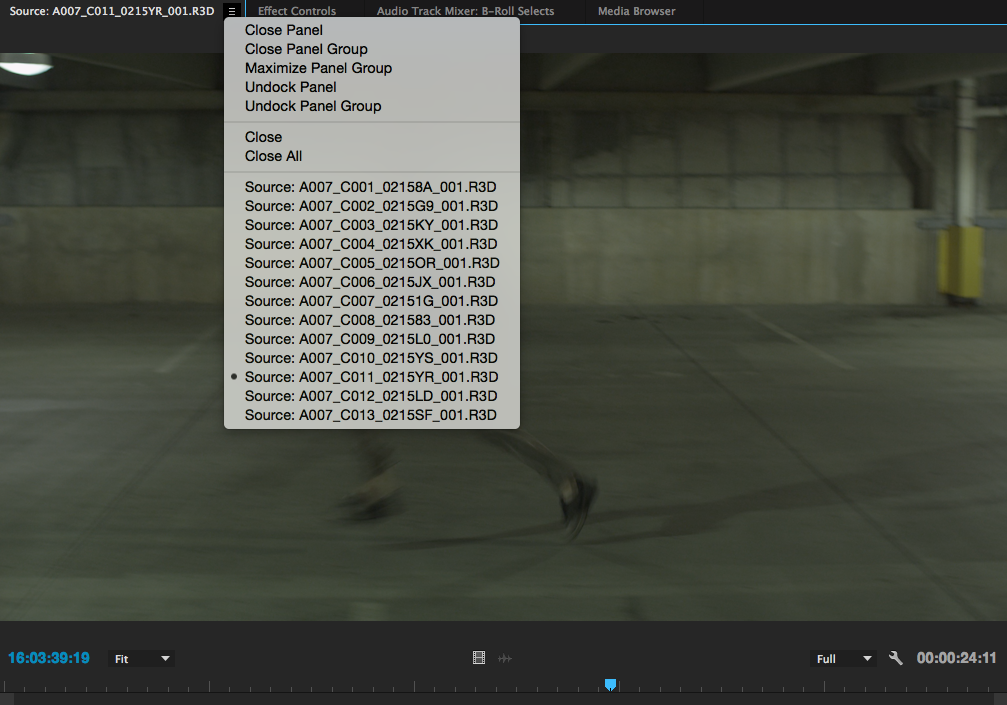Click the blue source timecode 16:03:39:19
The width and height of the screenshot is (1007, 705).
pos(48,657)
